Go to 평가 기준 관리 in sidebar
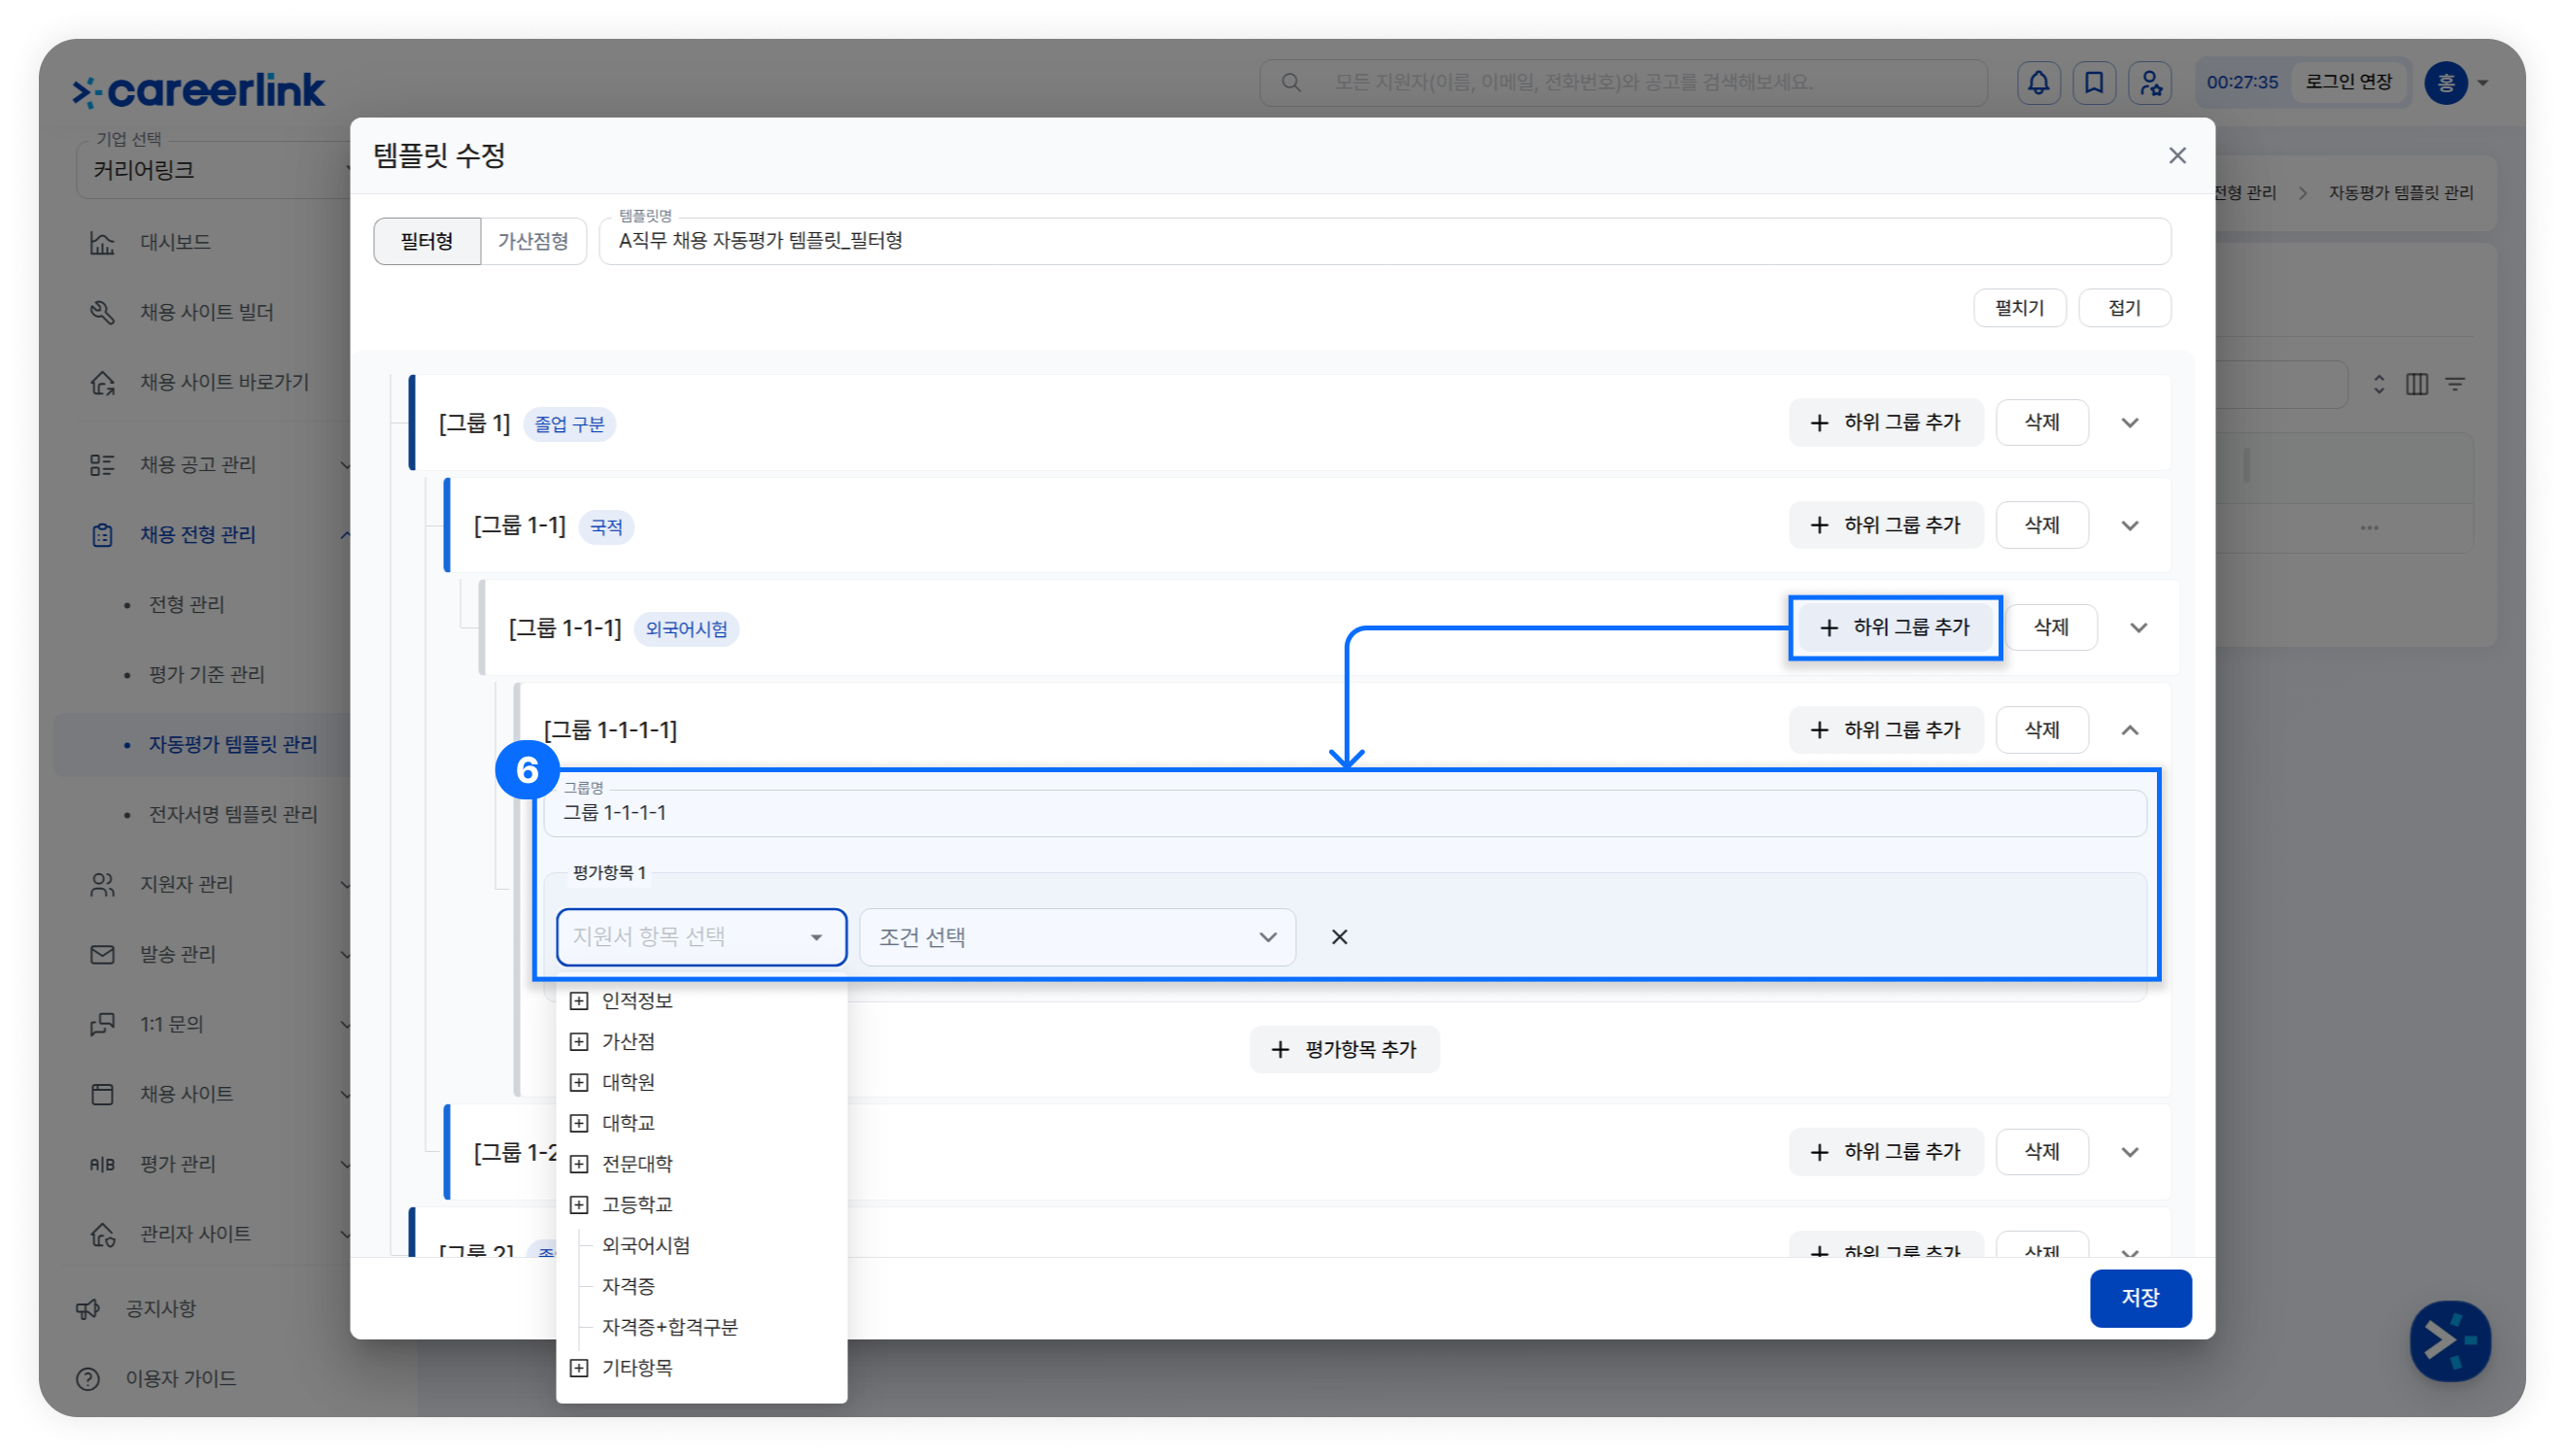2565x1456 pixels. point(206,674)
